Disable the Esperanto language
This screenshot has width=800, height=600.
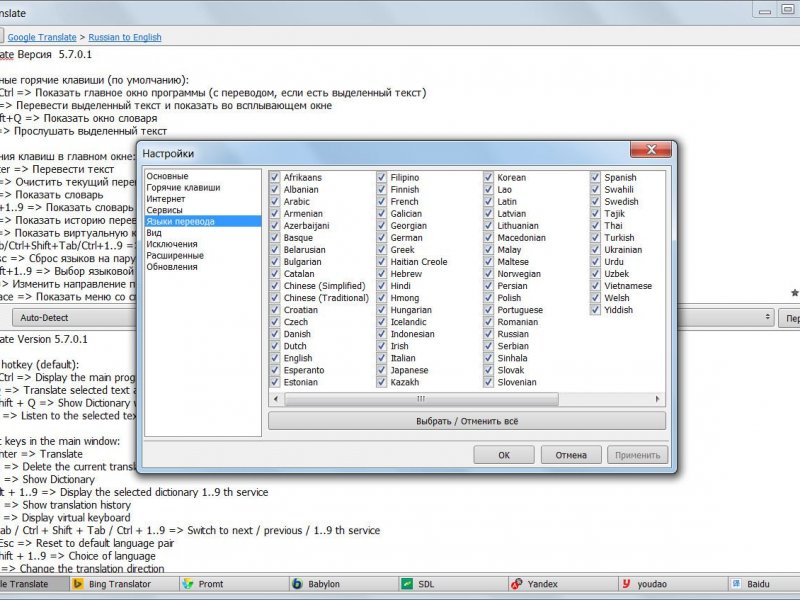click(x=275, y=370)
